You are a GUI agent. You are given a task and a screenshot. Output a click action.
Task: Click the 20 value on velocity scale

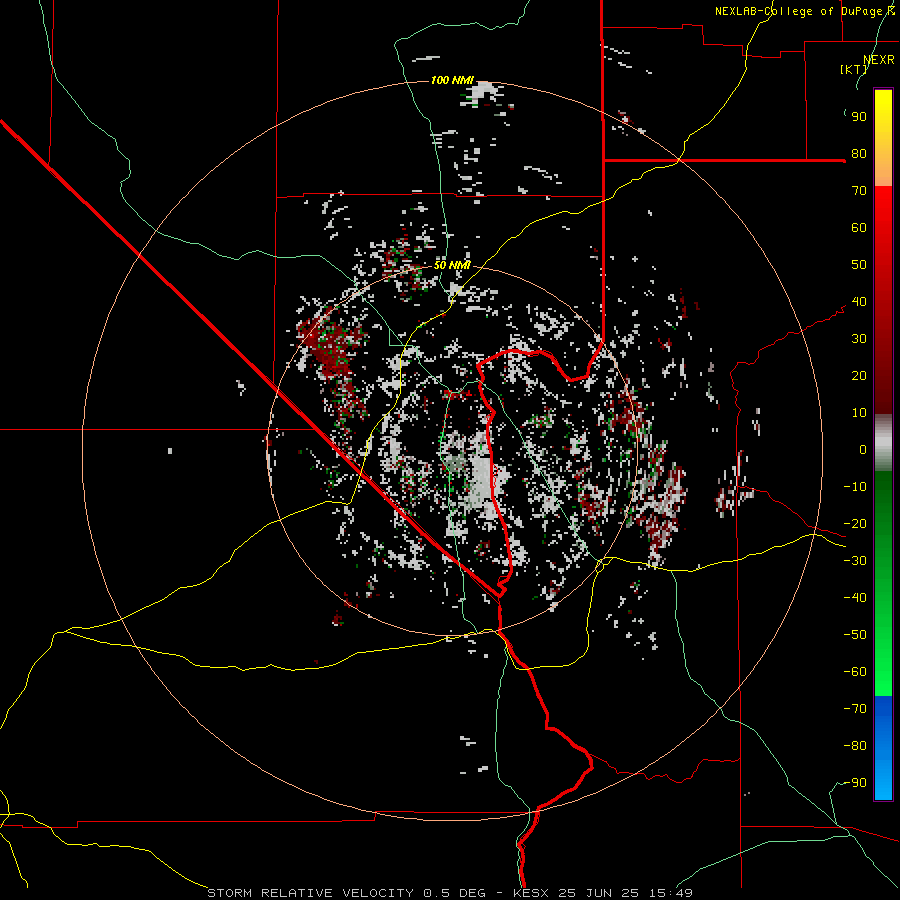(x=859, y=375)
